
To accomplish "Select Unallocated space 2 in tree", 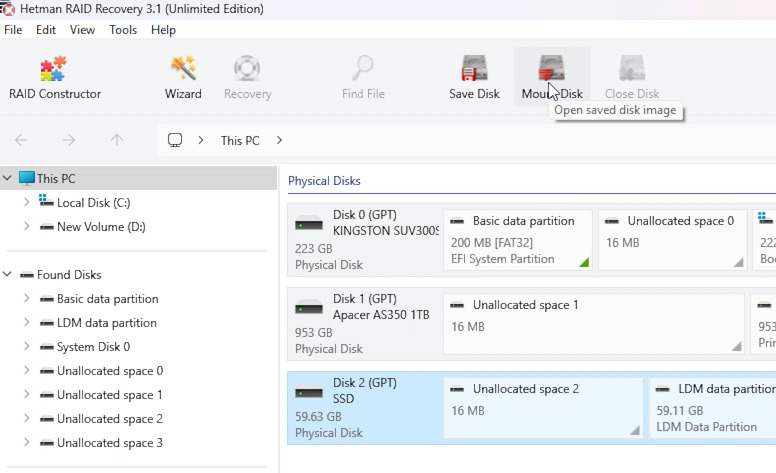I will (109, 419).
